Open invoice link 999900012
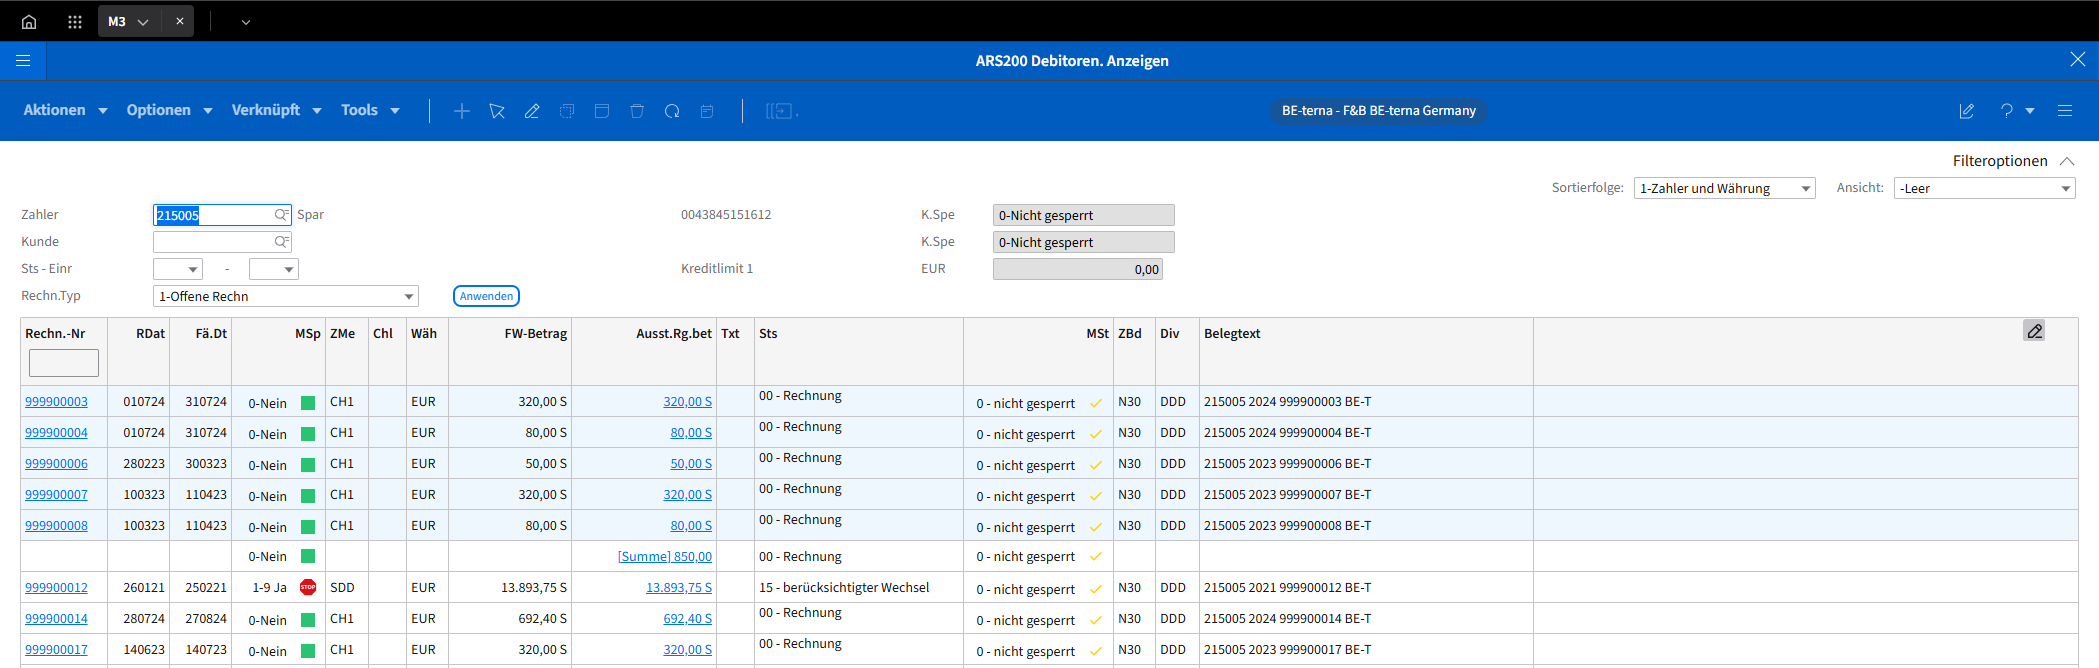The height and width of the screenshot is (668, 2099). [x=56, y=588]
